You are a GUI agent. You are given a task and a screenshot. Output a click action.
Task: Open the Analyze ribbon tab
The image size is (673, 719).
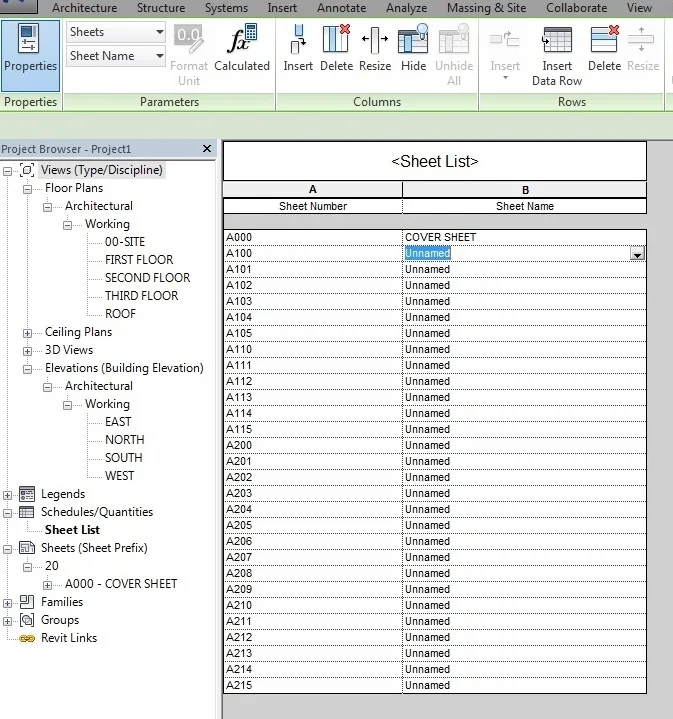click(x=406, y=8)
